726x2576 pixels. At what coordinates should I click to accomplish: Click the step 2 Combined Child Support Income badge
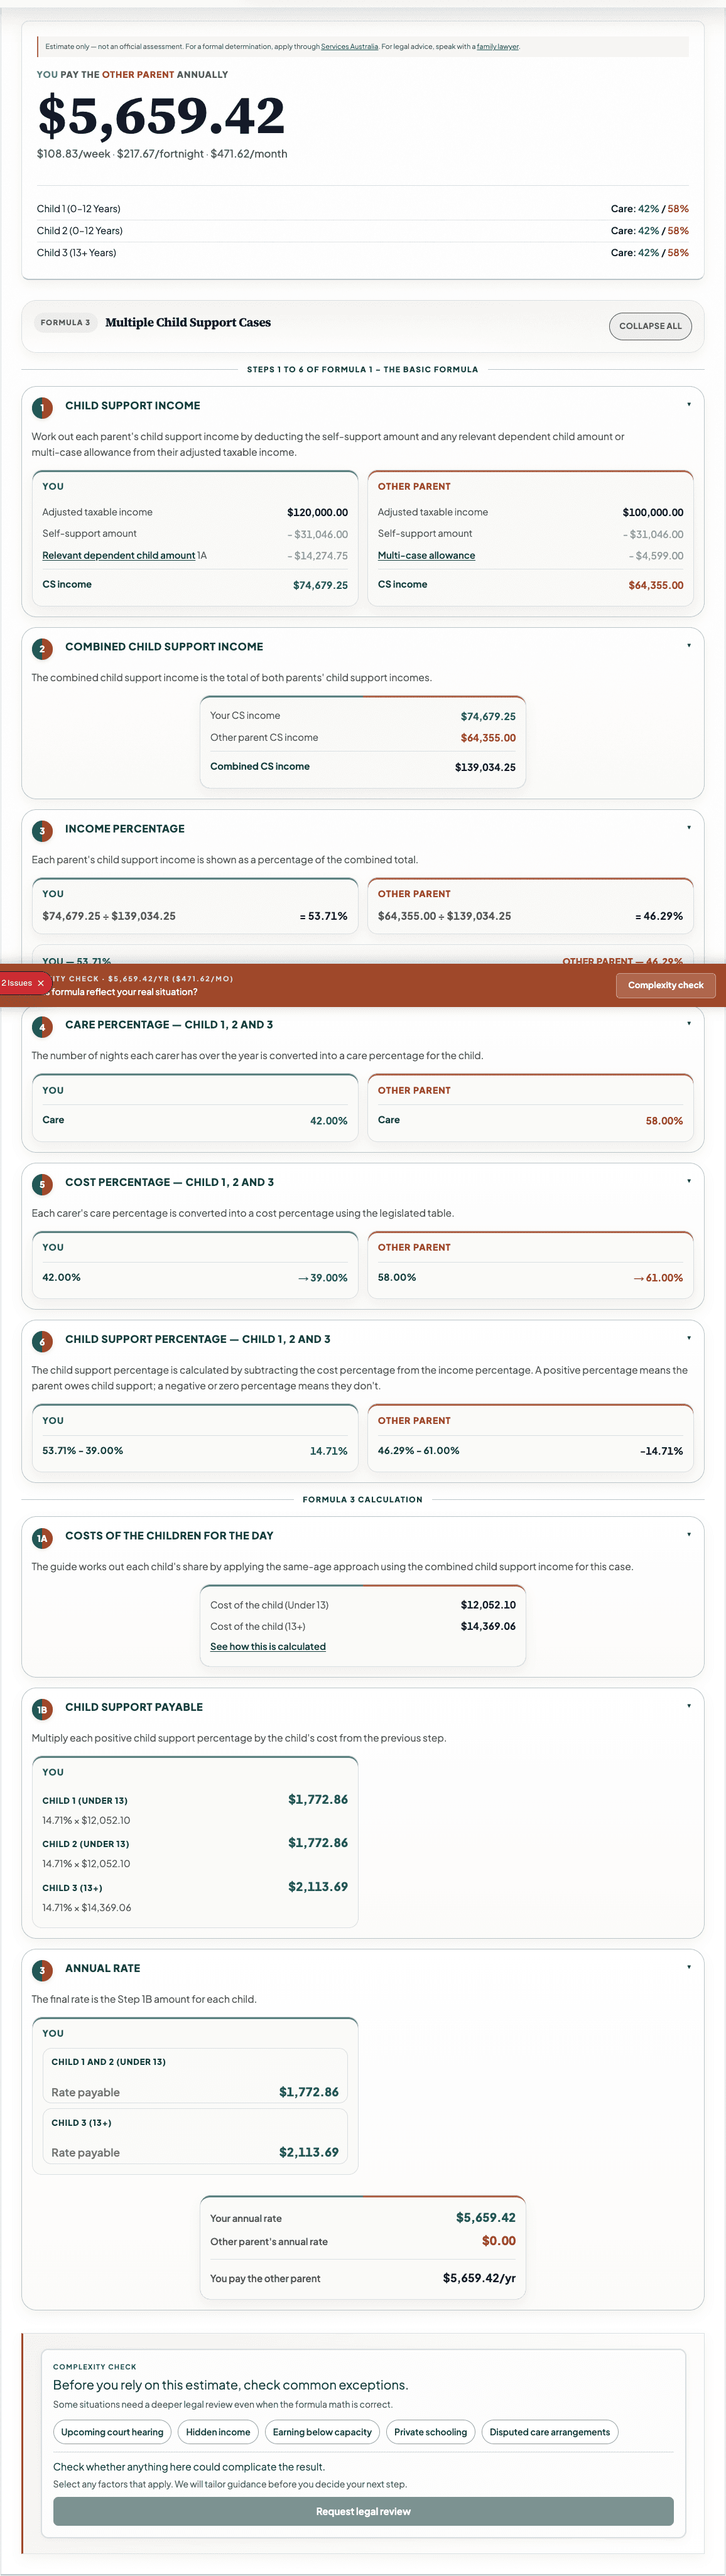coord(42,649)
